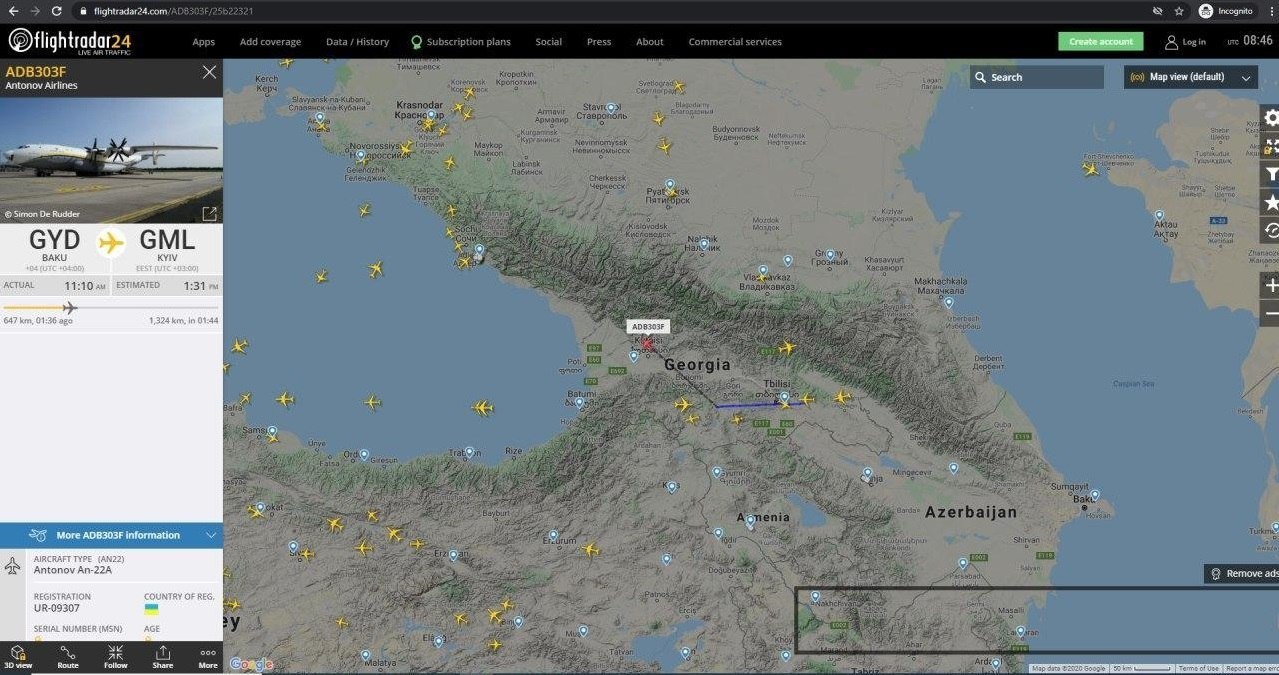Bookmark this page with the star
The width and height of the screenshot is (1279, 675).
1179,10
